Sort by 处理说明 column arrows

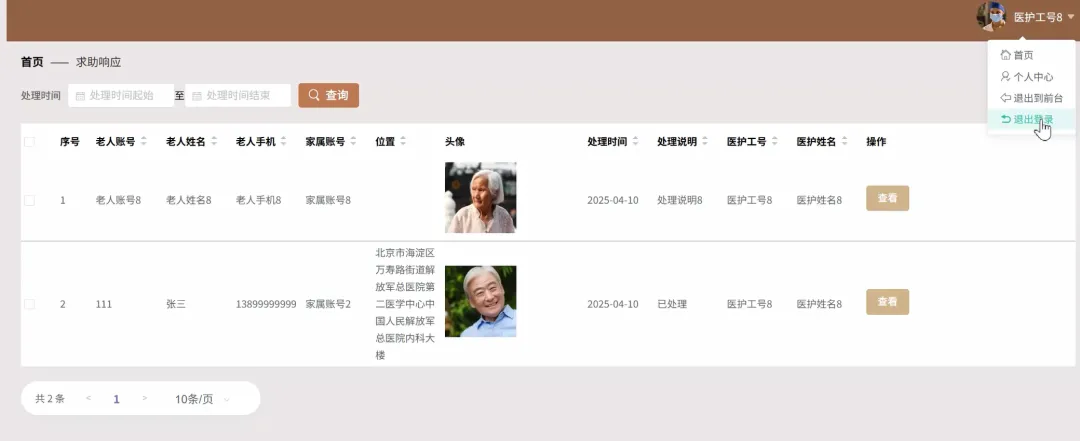[x=705, y=141]
